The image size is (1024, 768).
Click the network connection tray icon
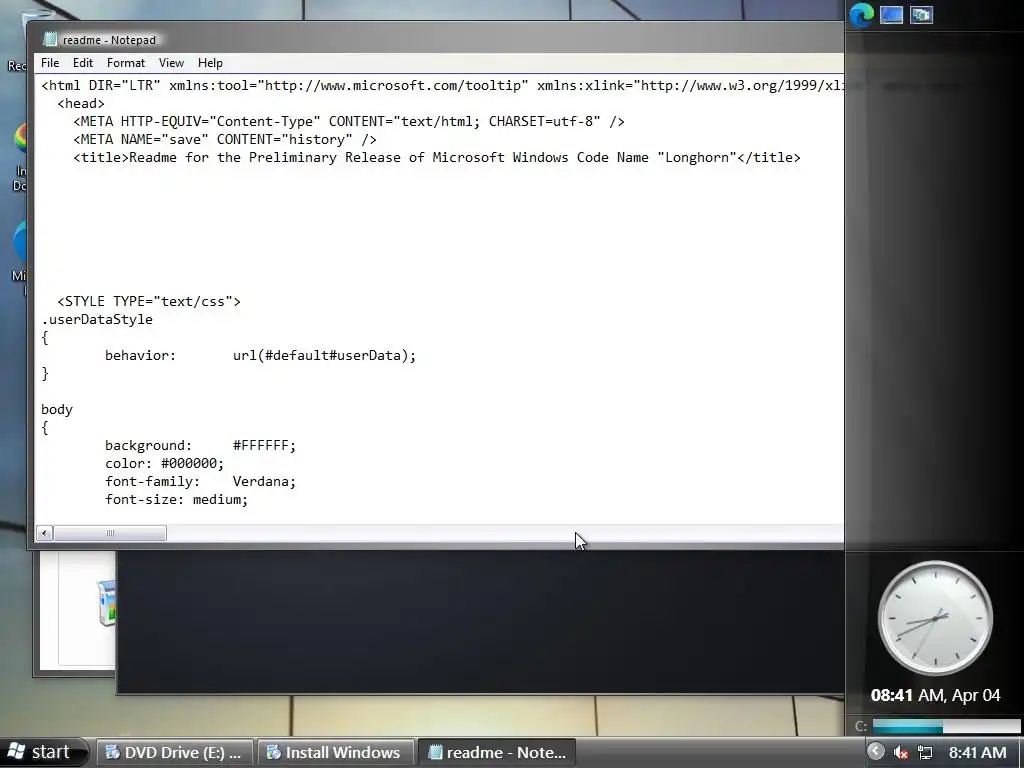[x=925, y=753]
